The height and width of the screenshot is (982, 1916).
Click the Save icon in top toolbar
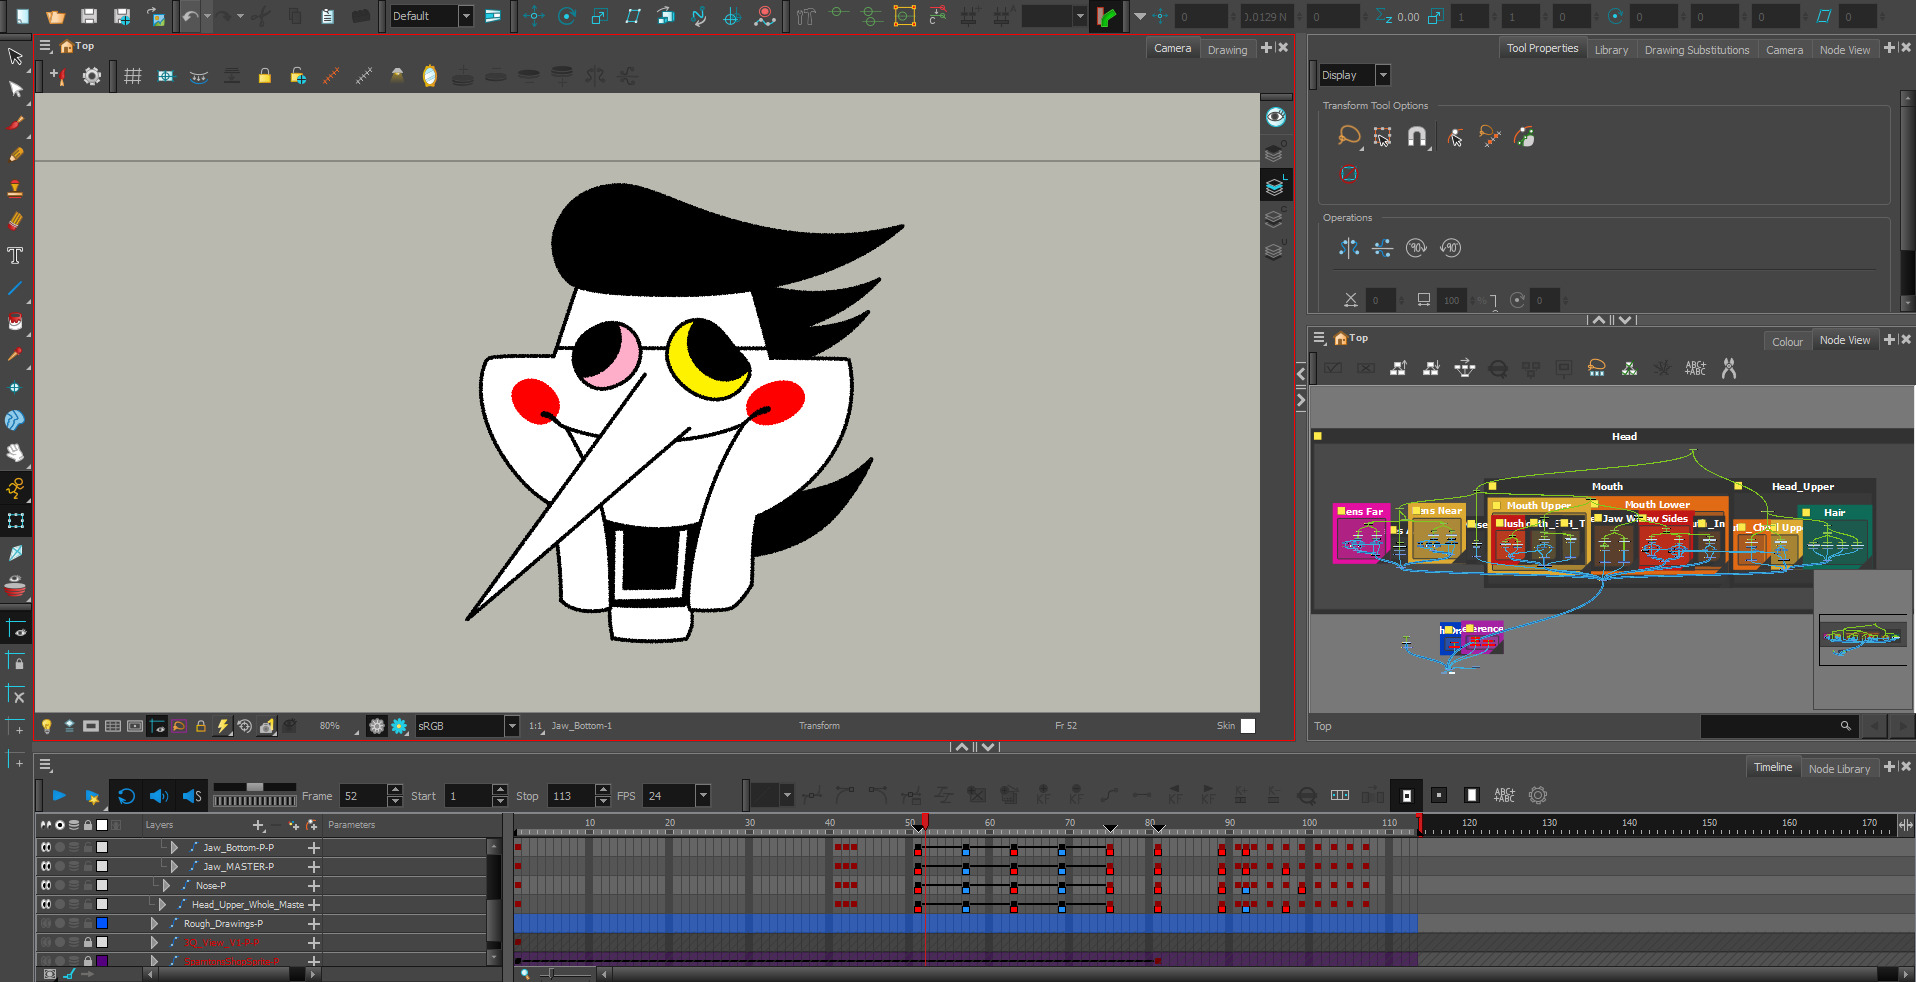coord(89,16)
